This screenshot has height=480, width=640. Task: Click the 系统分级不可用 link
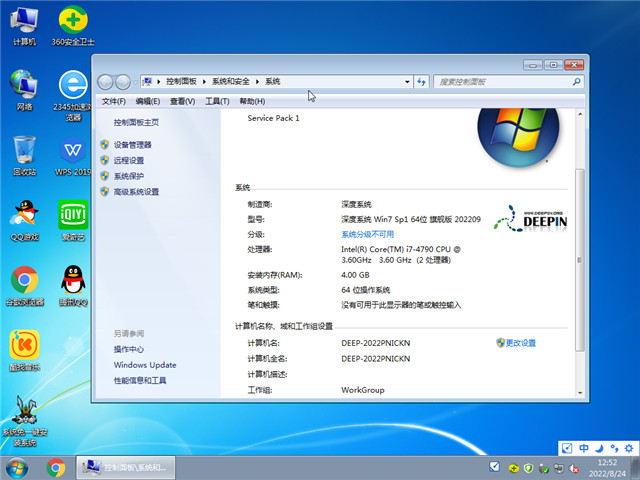367,234
